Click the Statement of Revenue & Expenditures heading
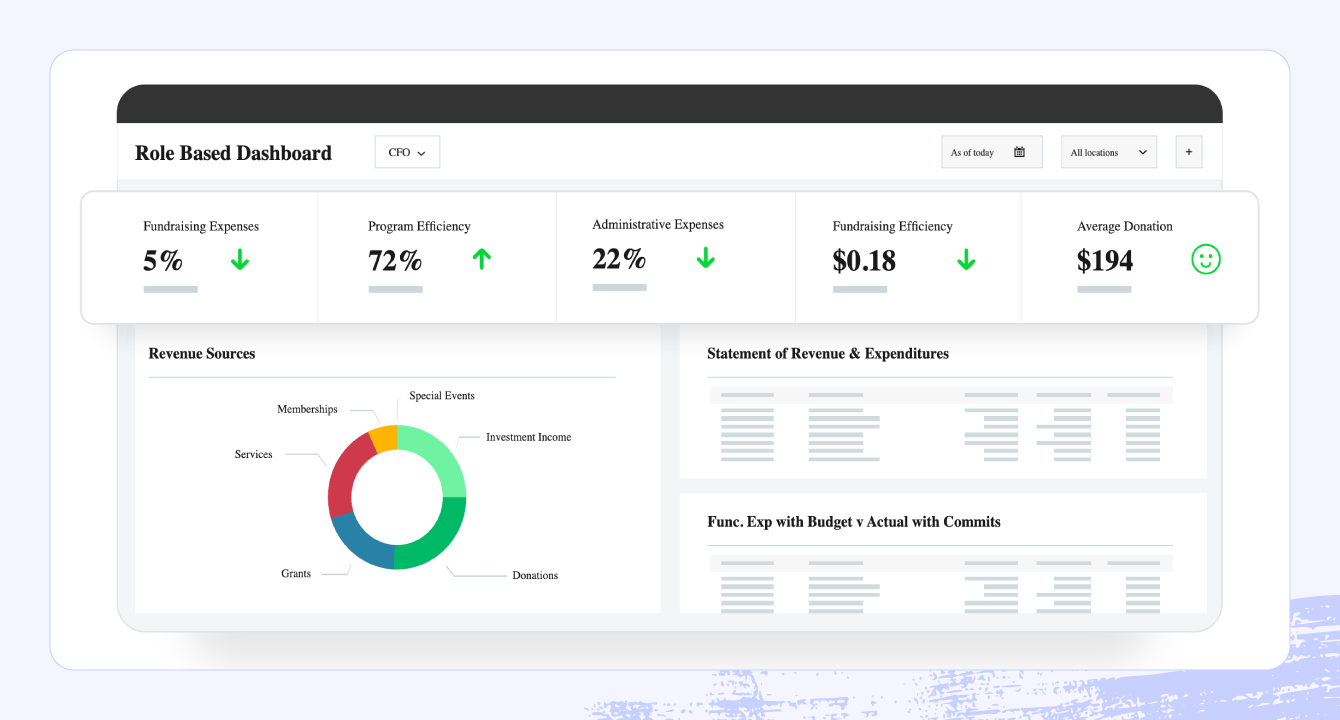Screen dimensions: 1340x720 [x=828, y=353]
